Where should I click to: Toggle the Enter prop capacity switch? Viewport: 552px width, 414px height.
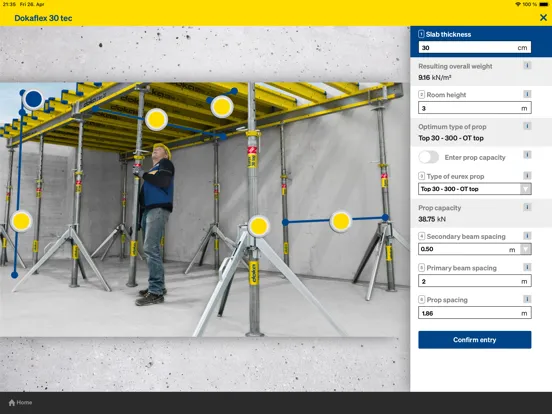click(x=428, y=157)
